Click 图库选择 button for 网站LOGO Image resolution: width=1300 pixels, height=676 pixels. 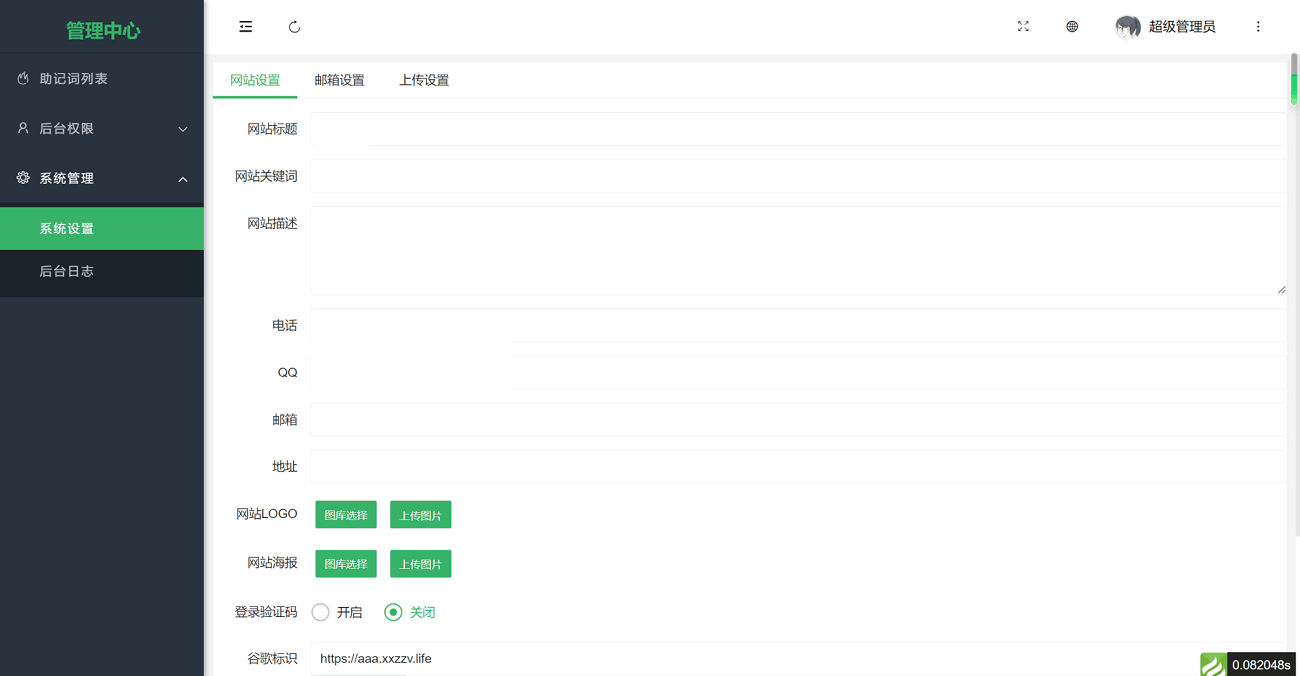click(346, 515)
